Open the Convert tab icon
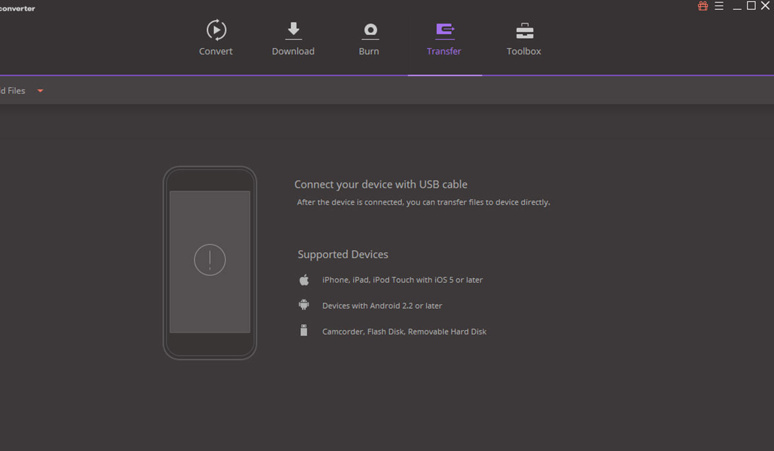Viewport: 774px width, 451px height. [x=216, y=30]
